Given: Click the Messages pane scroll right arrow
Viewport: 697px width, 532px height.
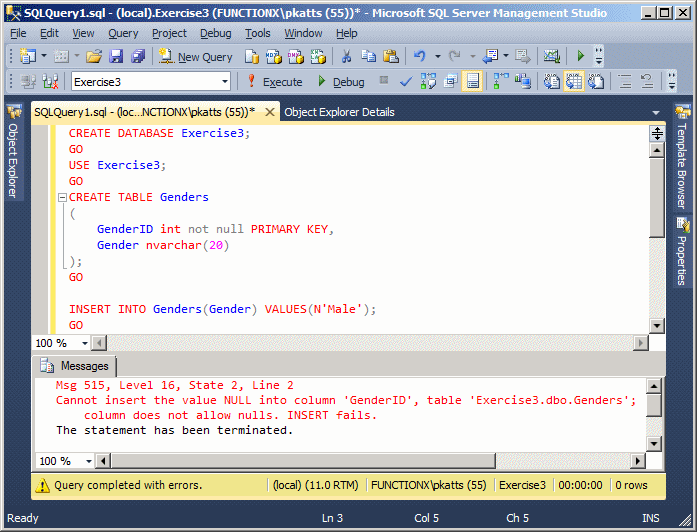Looking at the screenshot, I should (x=638, y=461).
